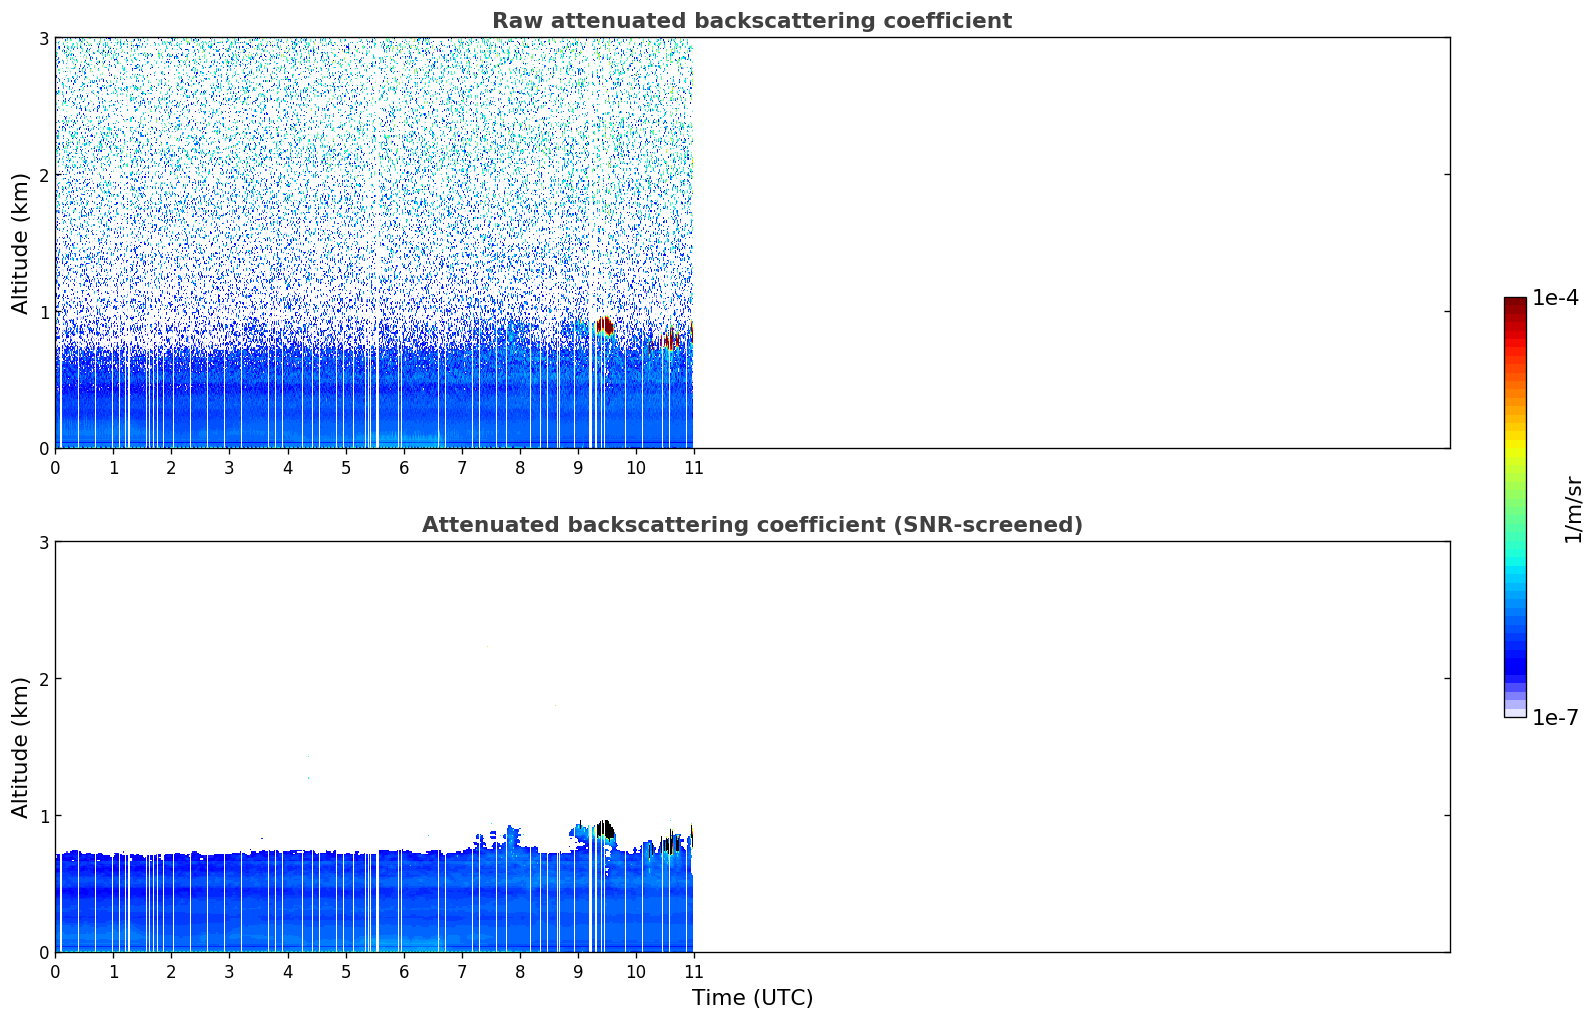Screen dimensions: 1595x1020
Task: Pick the dark blue section of the colorbar
Action: 1515,660
